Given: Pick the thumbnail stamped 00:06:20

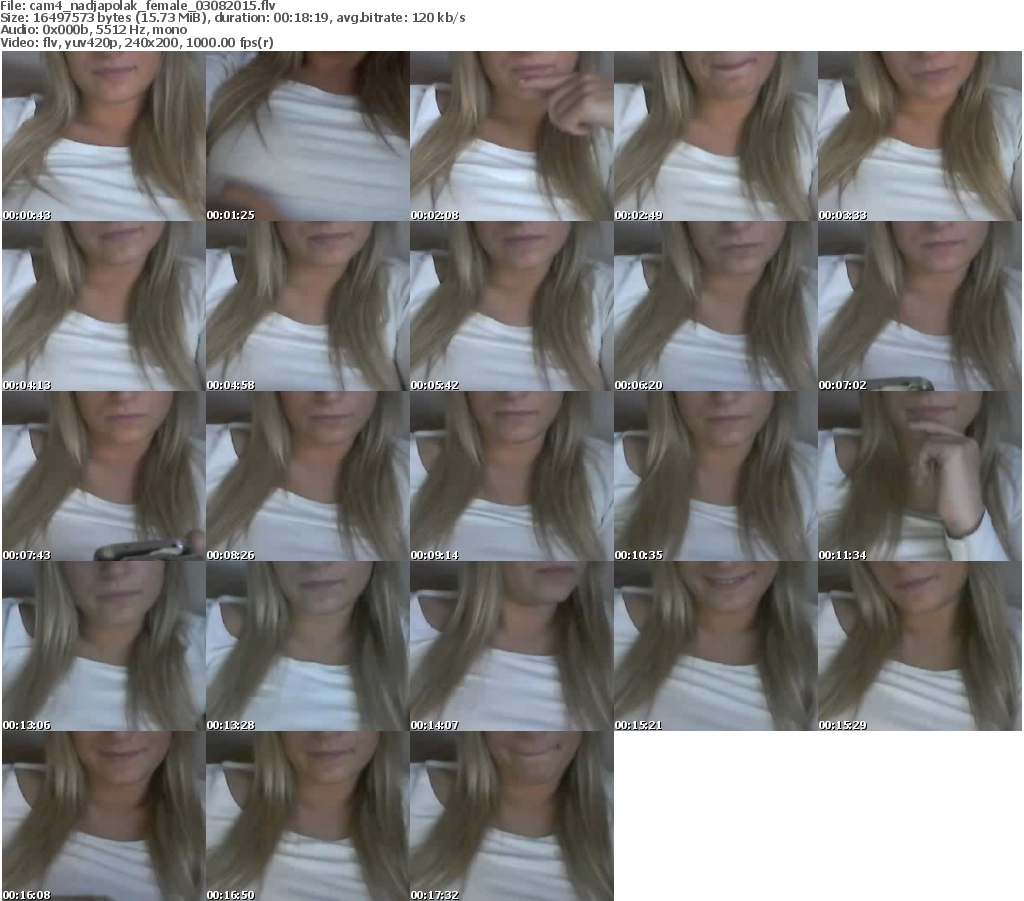Looking at the screenshot, I should point(715,306).
